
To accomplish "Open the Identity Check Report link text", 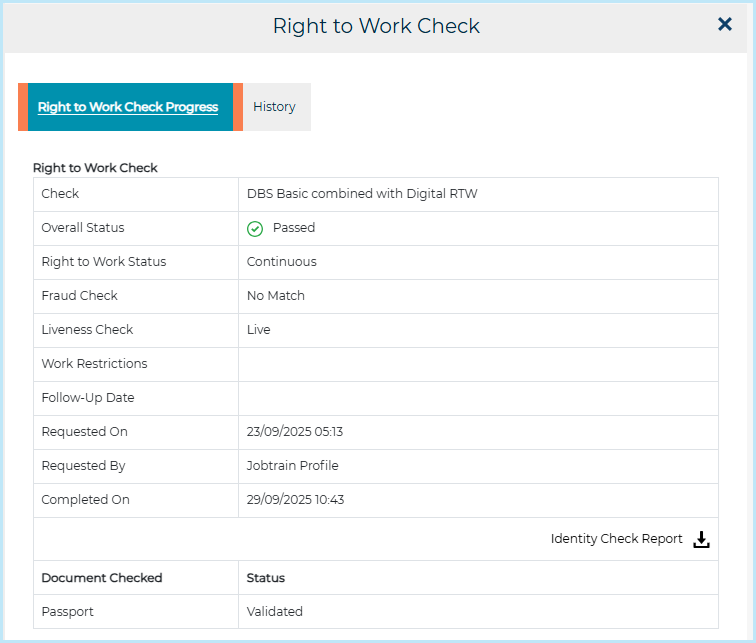I will pos(616,538).
